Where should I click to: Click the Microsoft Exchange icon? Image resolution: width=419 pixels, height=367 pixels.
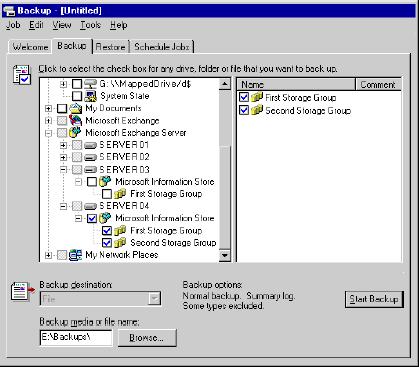[x=76, y=120]
